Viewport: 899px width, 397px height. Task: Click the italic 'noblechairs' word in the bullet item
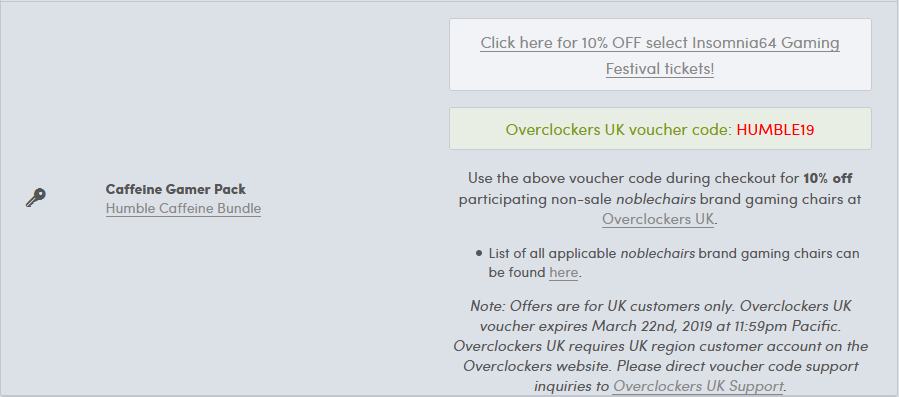tap(658, 253)
